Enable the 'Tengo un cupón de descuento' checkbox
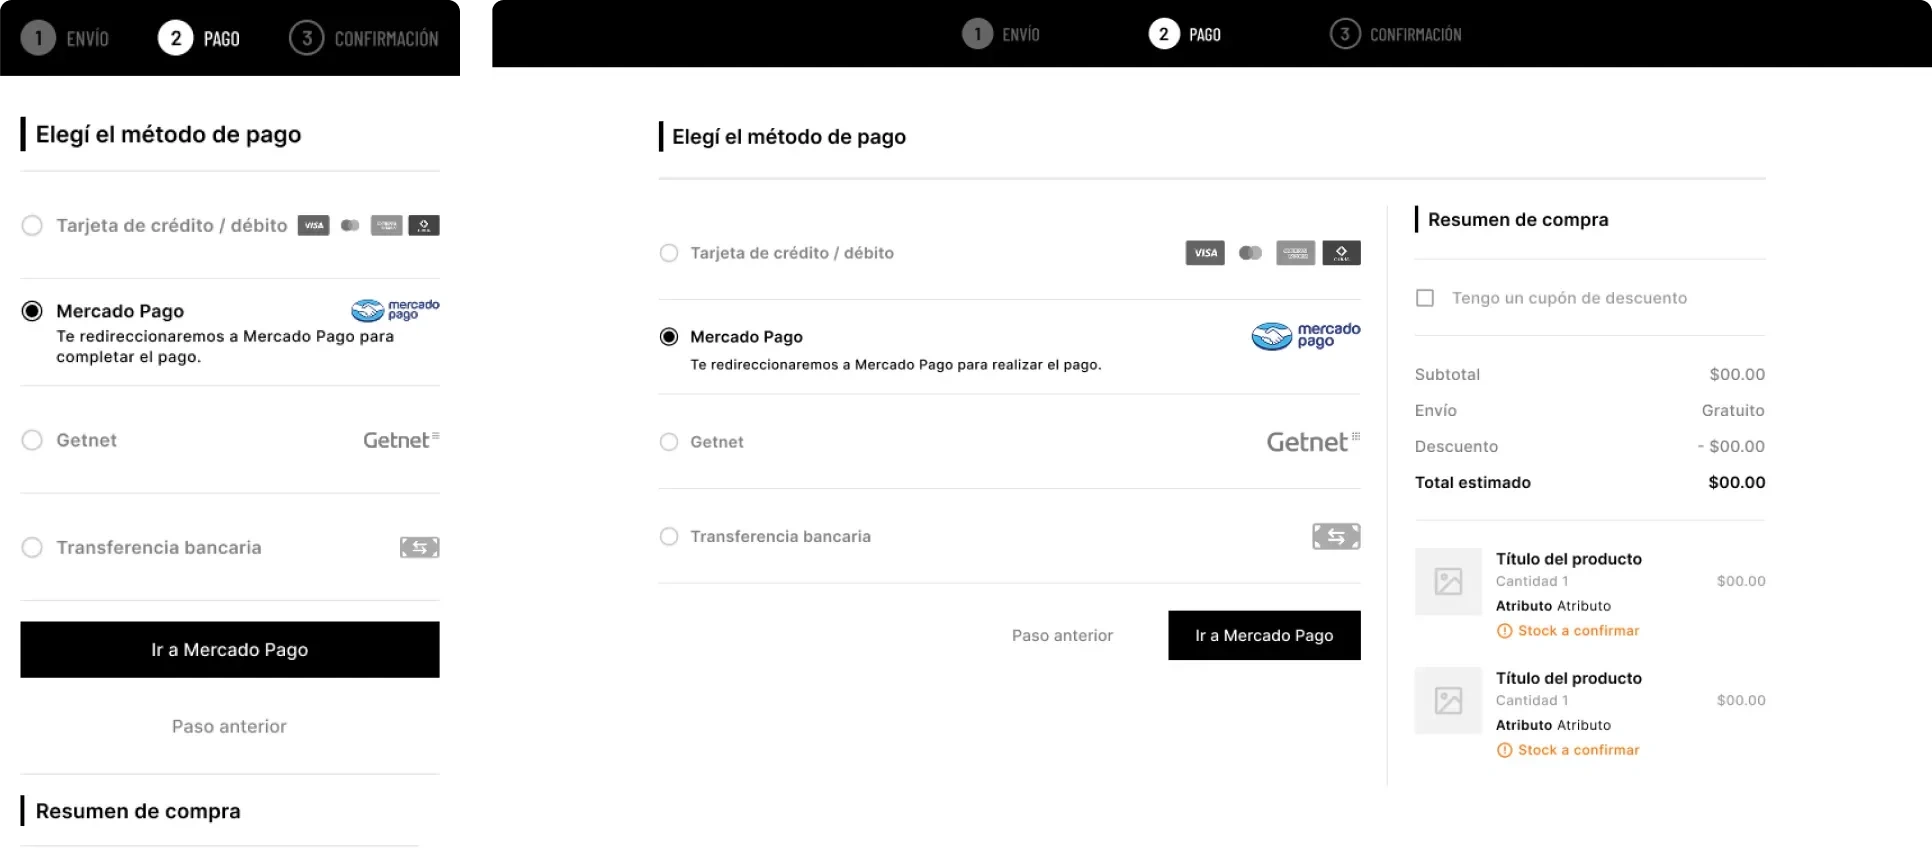1932x852 pixels. click(x=1425, y=298)
